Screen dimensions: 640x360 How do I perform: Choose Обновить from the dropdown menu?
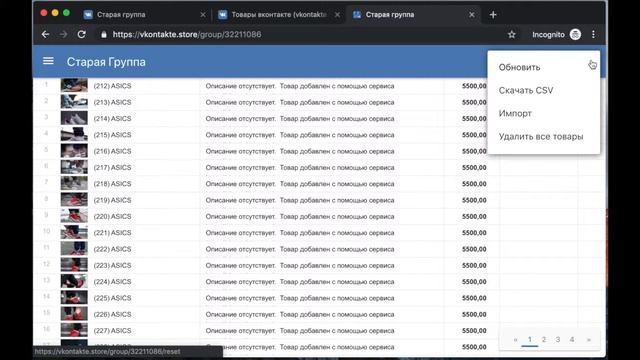click(520, 67)
